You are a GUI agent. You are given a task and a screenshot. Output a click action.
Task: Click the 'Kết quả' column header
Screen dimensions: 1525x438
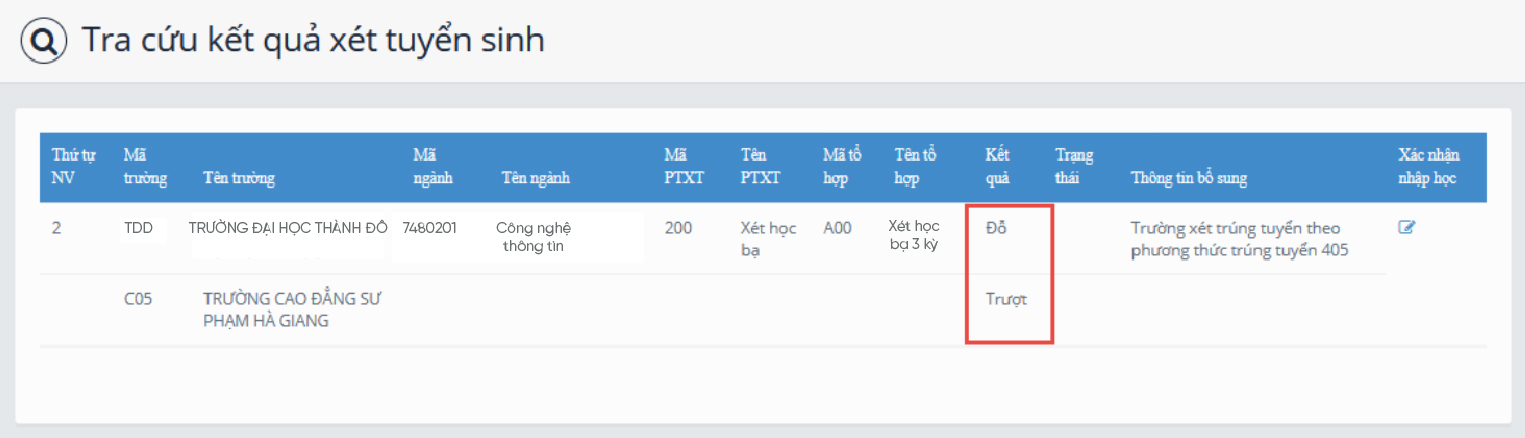point(998,167)
